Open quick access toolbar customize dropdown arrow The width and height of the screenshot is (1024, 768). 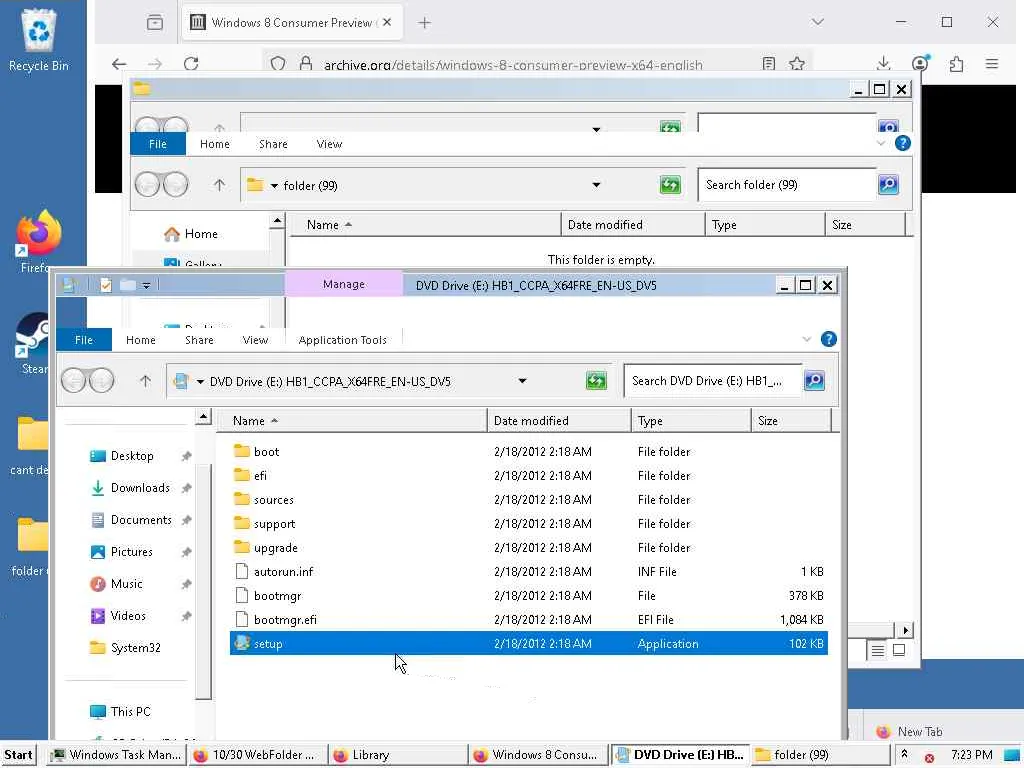click(x=146, y=285)
